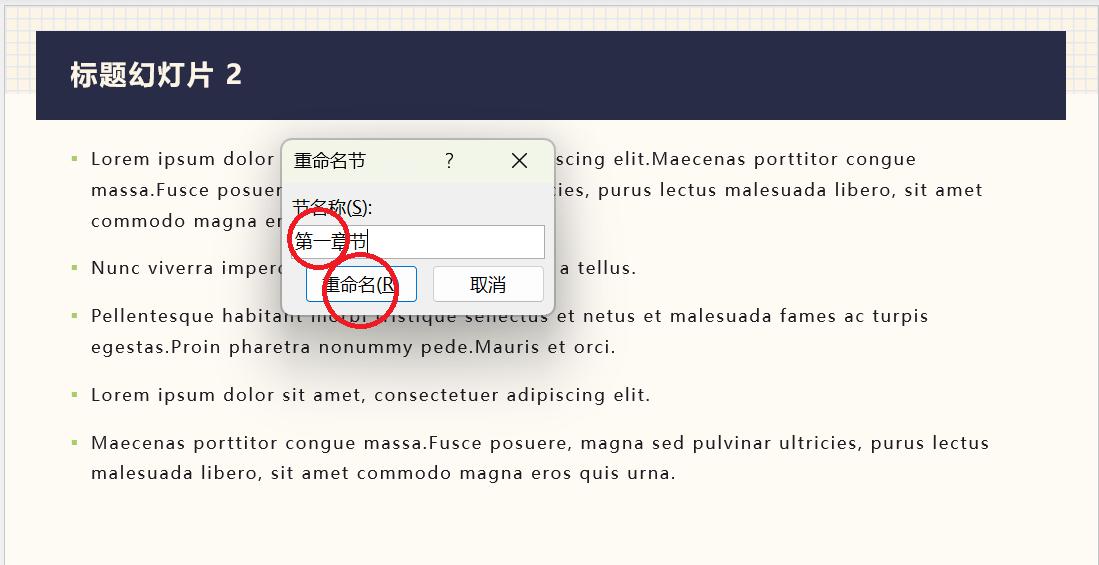Close the 重命名节 dialog with X

519,161
